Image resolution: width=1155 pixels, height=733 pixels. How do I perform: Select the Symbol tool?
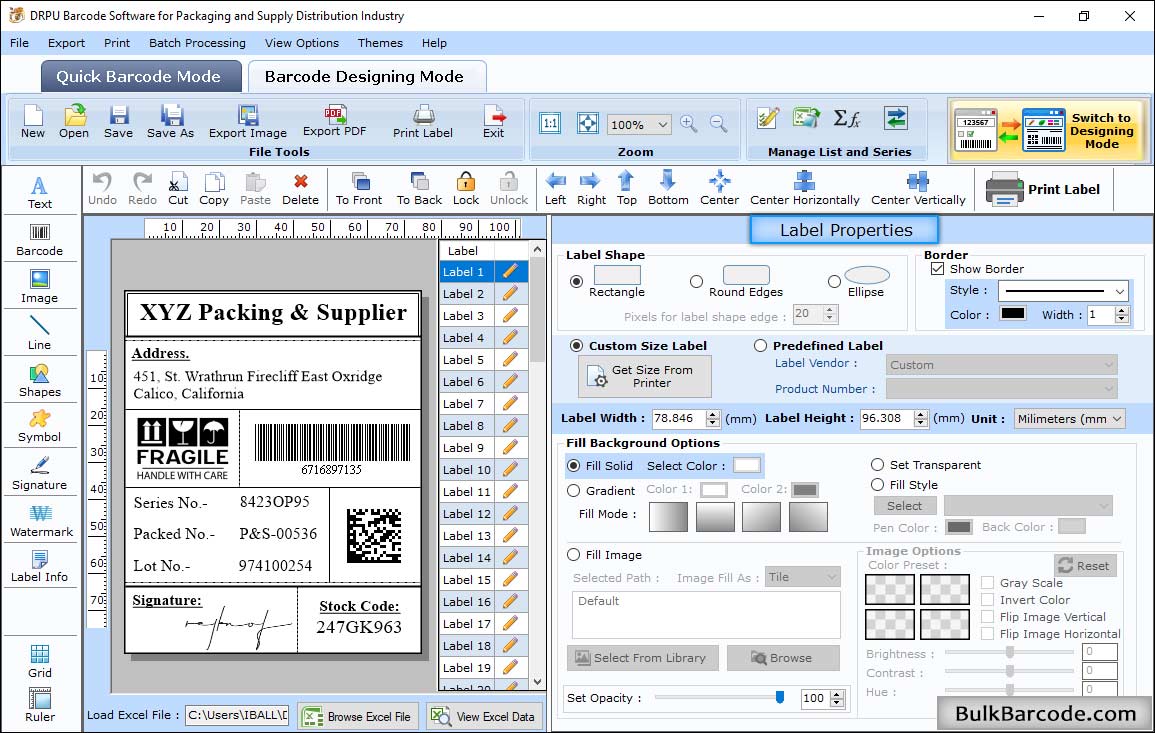point(40,427)
